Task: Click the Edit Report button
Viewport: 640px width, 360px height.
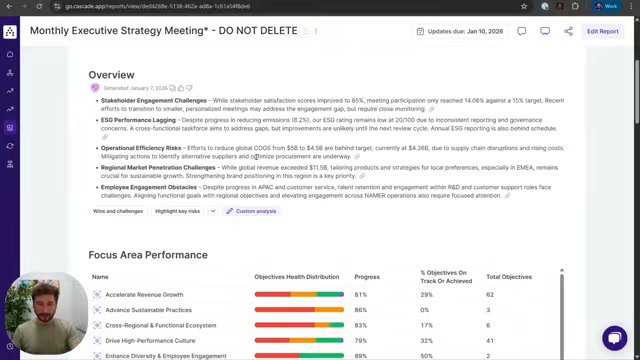Action: [602, 31]
